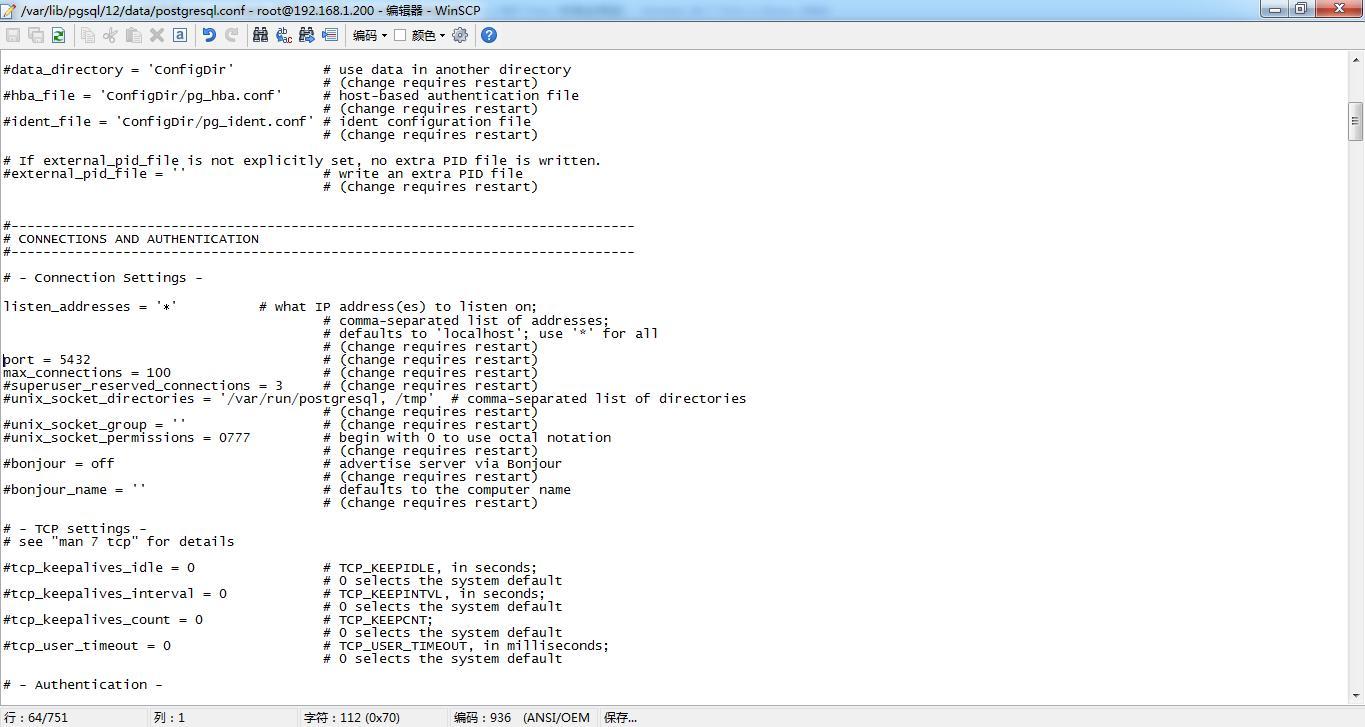Viewport: 1365px width, 727px height.
Task: Click the Save All icon
Action: 36,35
